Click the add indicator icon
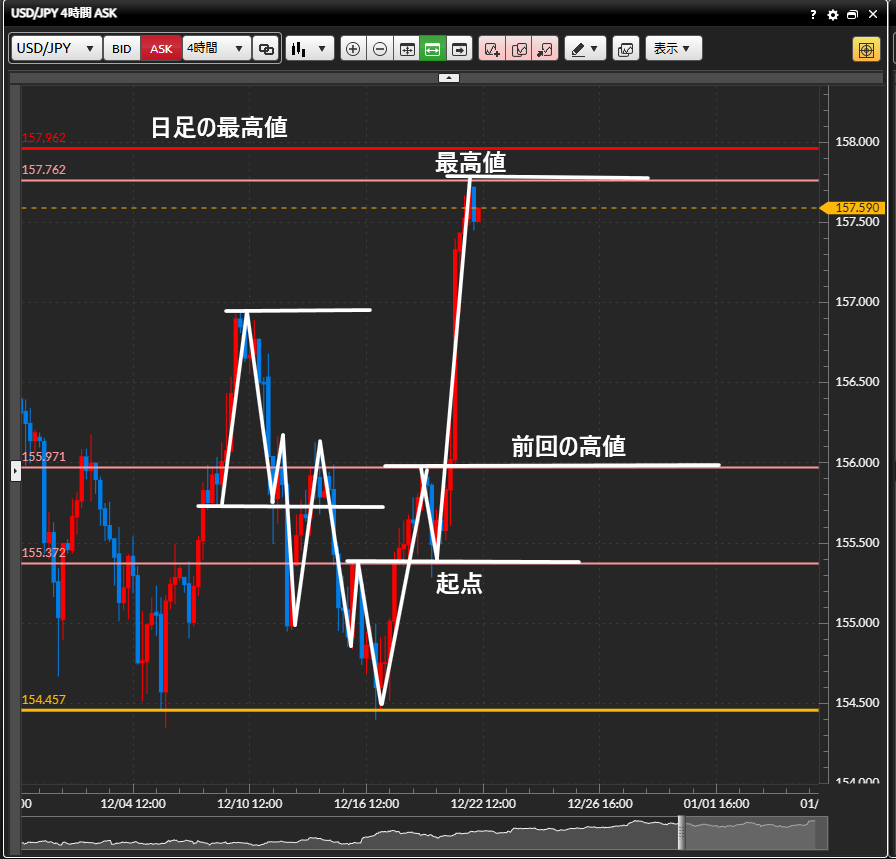Viewport: 896px width, 859px height. [492, 49]
